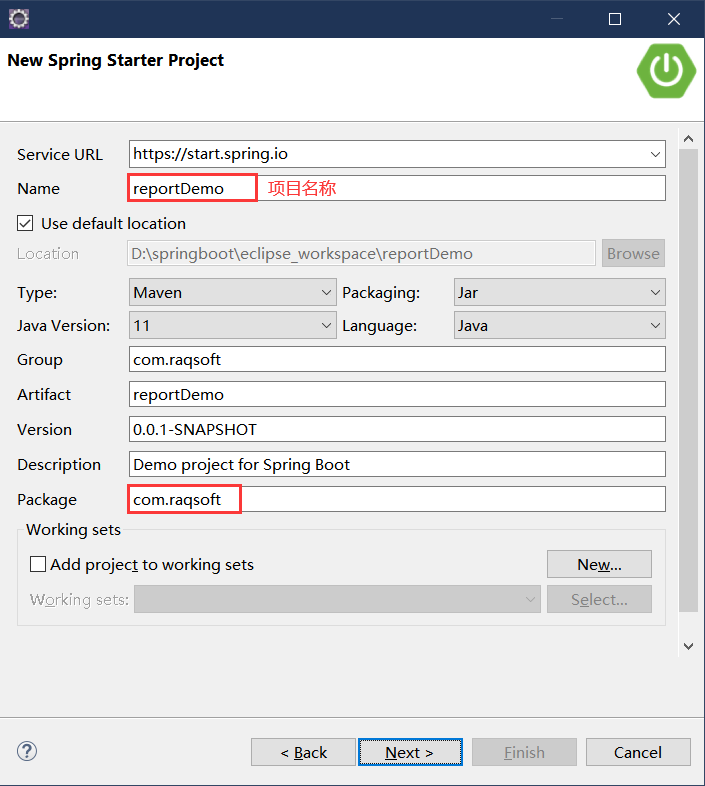705x786 pixels.
Task: Uncheck Use default location
Action: coord(25,223)
